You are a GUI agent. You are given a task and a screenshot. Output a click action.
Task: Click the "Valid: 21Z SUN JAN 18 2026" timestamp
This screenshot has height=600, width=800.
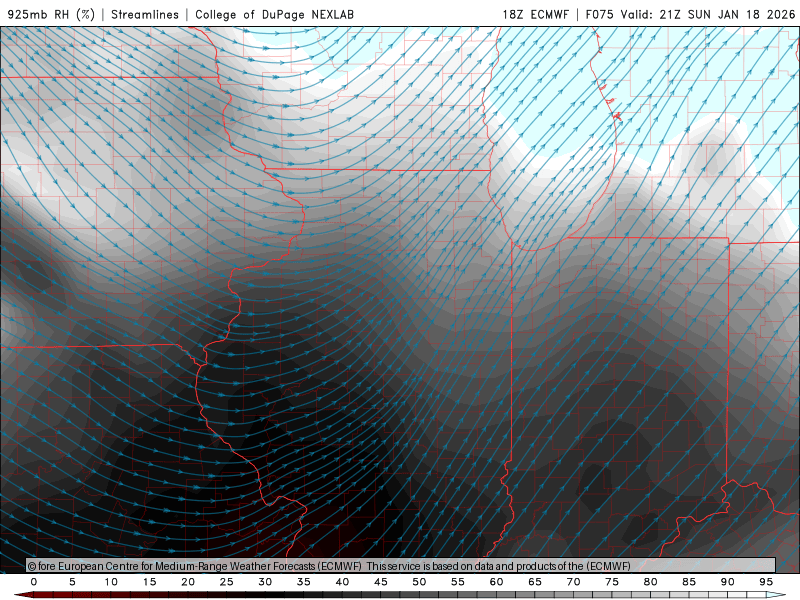click(x=708, y=14)
